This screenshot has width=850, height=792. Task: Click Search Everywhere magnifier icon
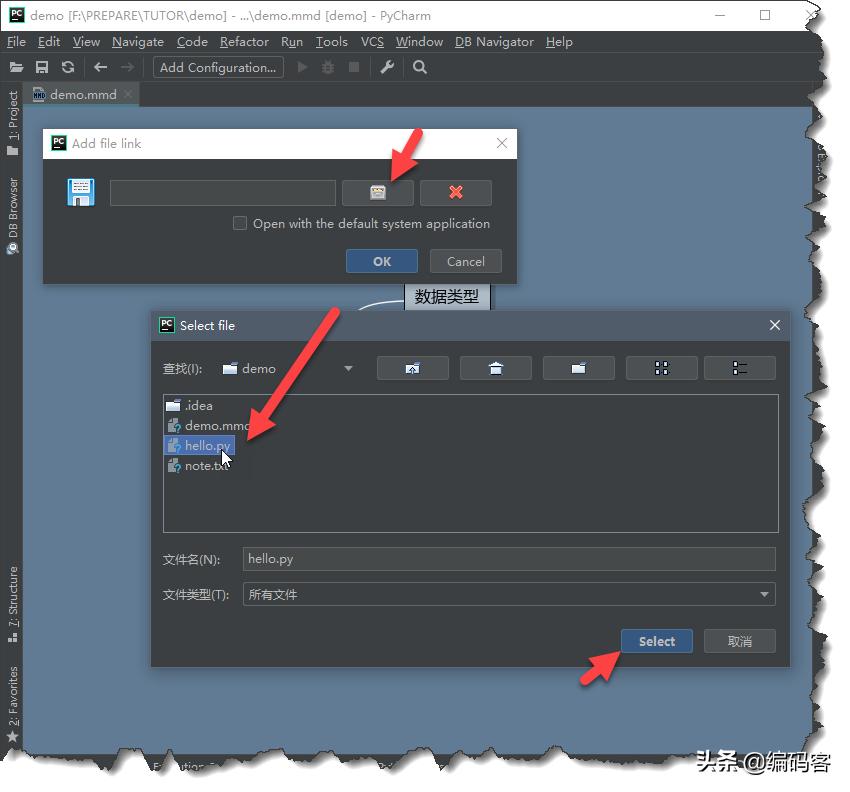point(420,67)
